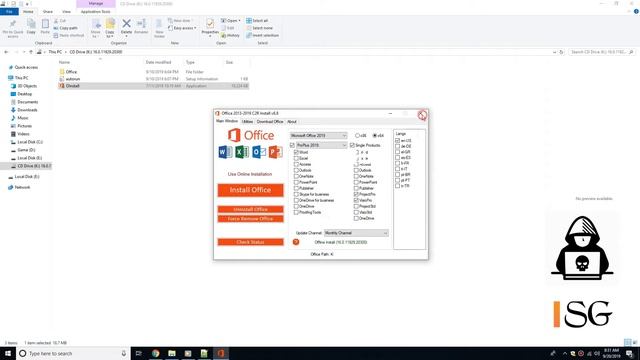Sort by the Date modified column header
Screen dimensions: 640x360
click(x=158, y=62)
